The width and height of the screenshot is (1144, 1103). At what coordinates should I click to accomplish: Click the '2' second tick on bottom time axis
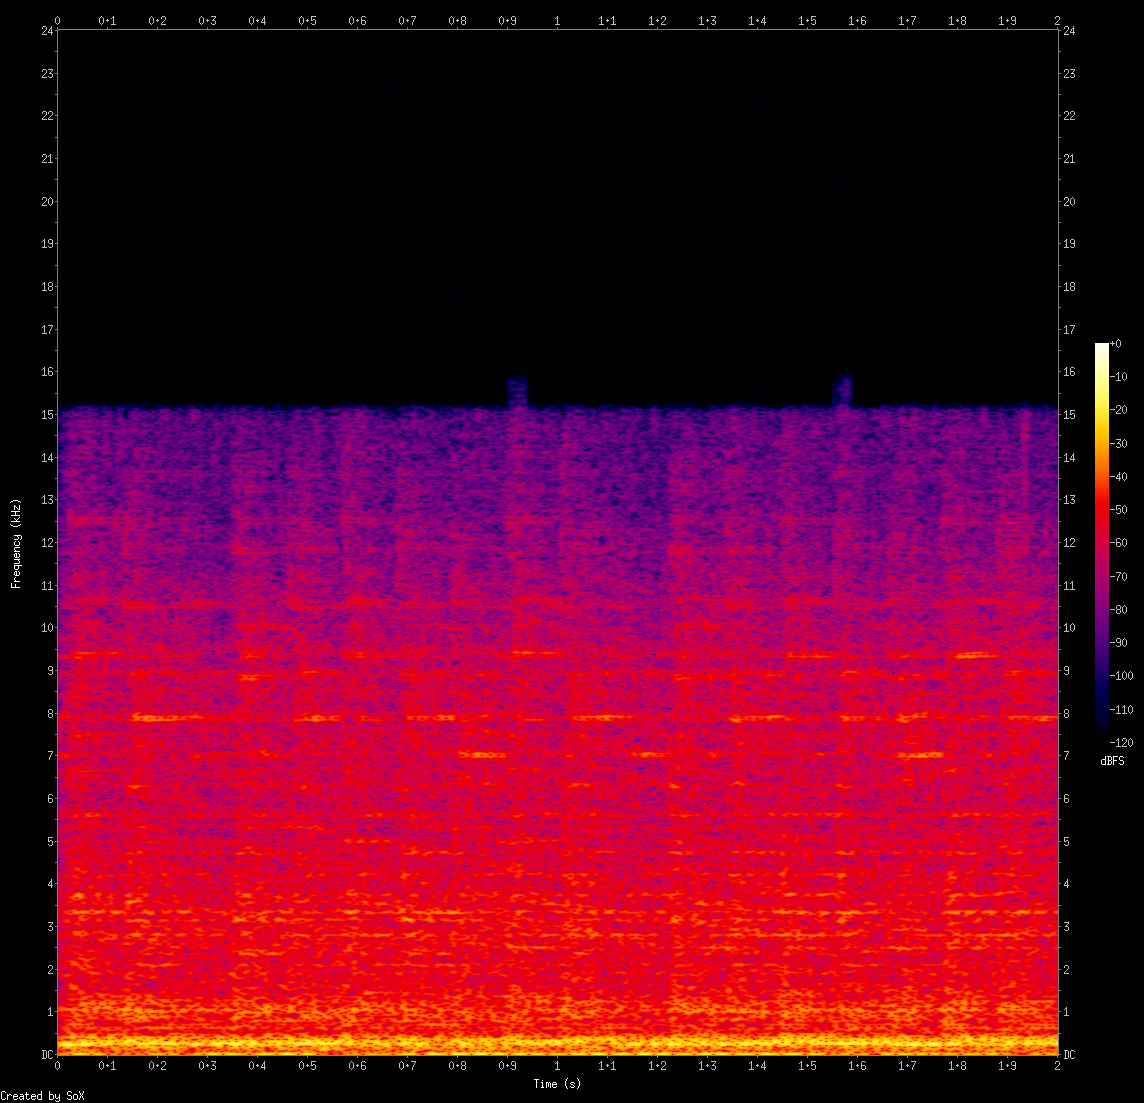[1057, 1067]
